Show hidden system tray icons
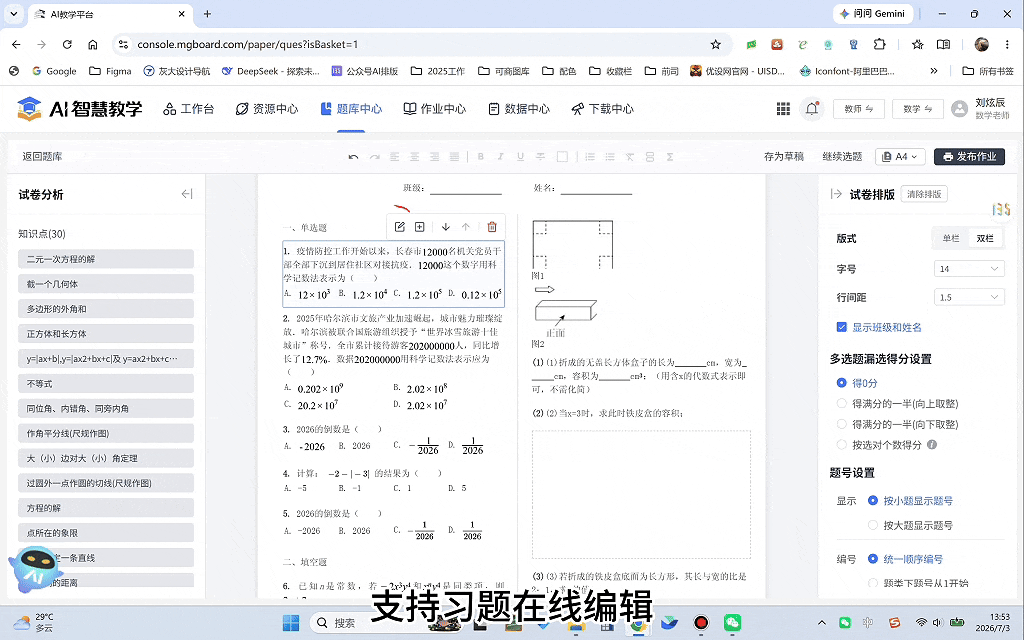Screen dimensions: 1024x640 (822, 622)
